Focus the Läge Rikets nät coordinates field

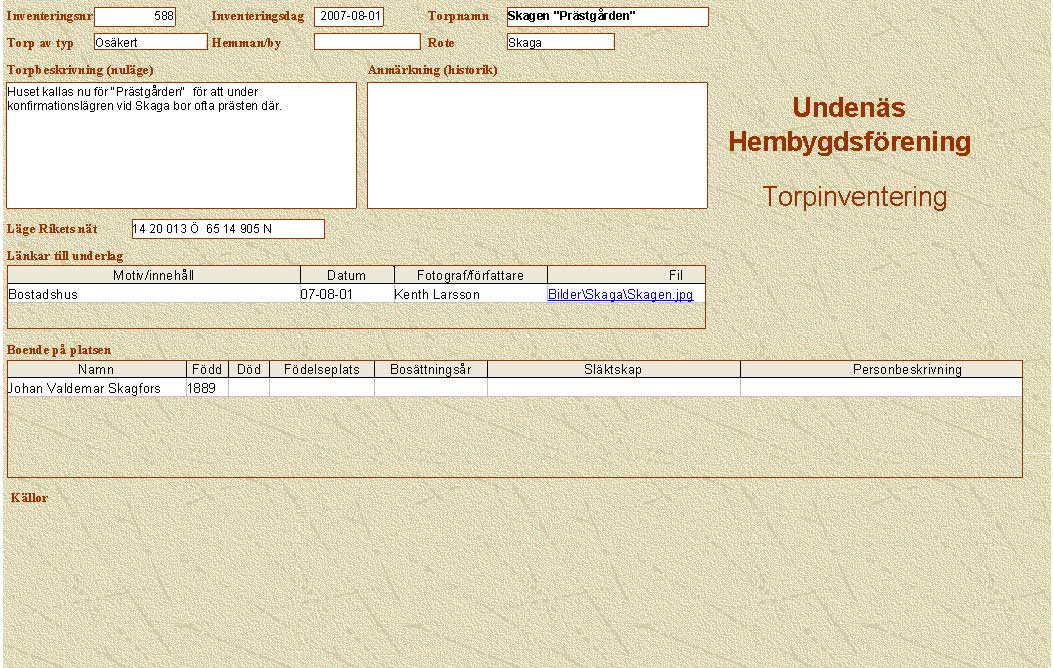tap(228, 229)
